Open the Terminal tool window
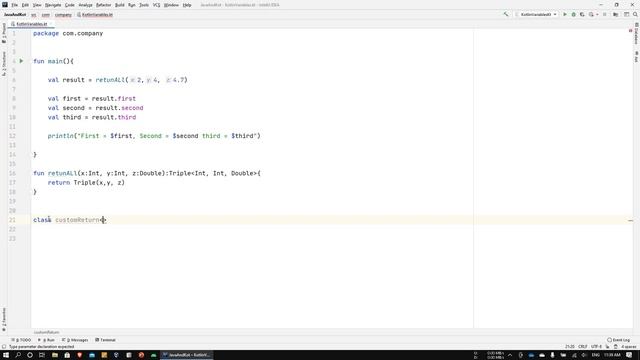Viewport: 640px width, 360px height. pyautogui.click(x=105, y=340)
